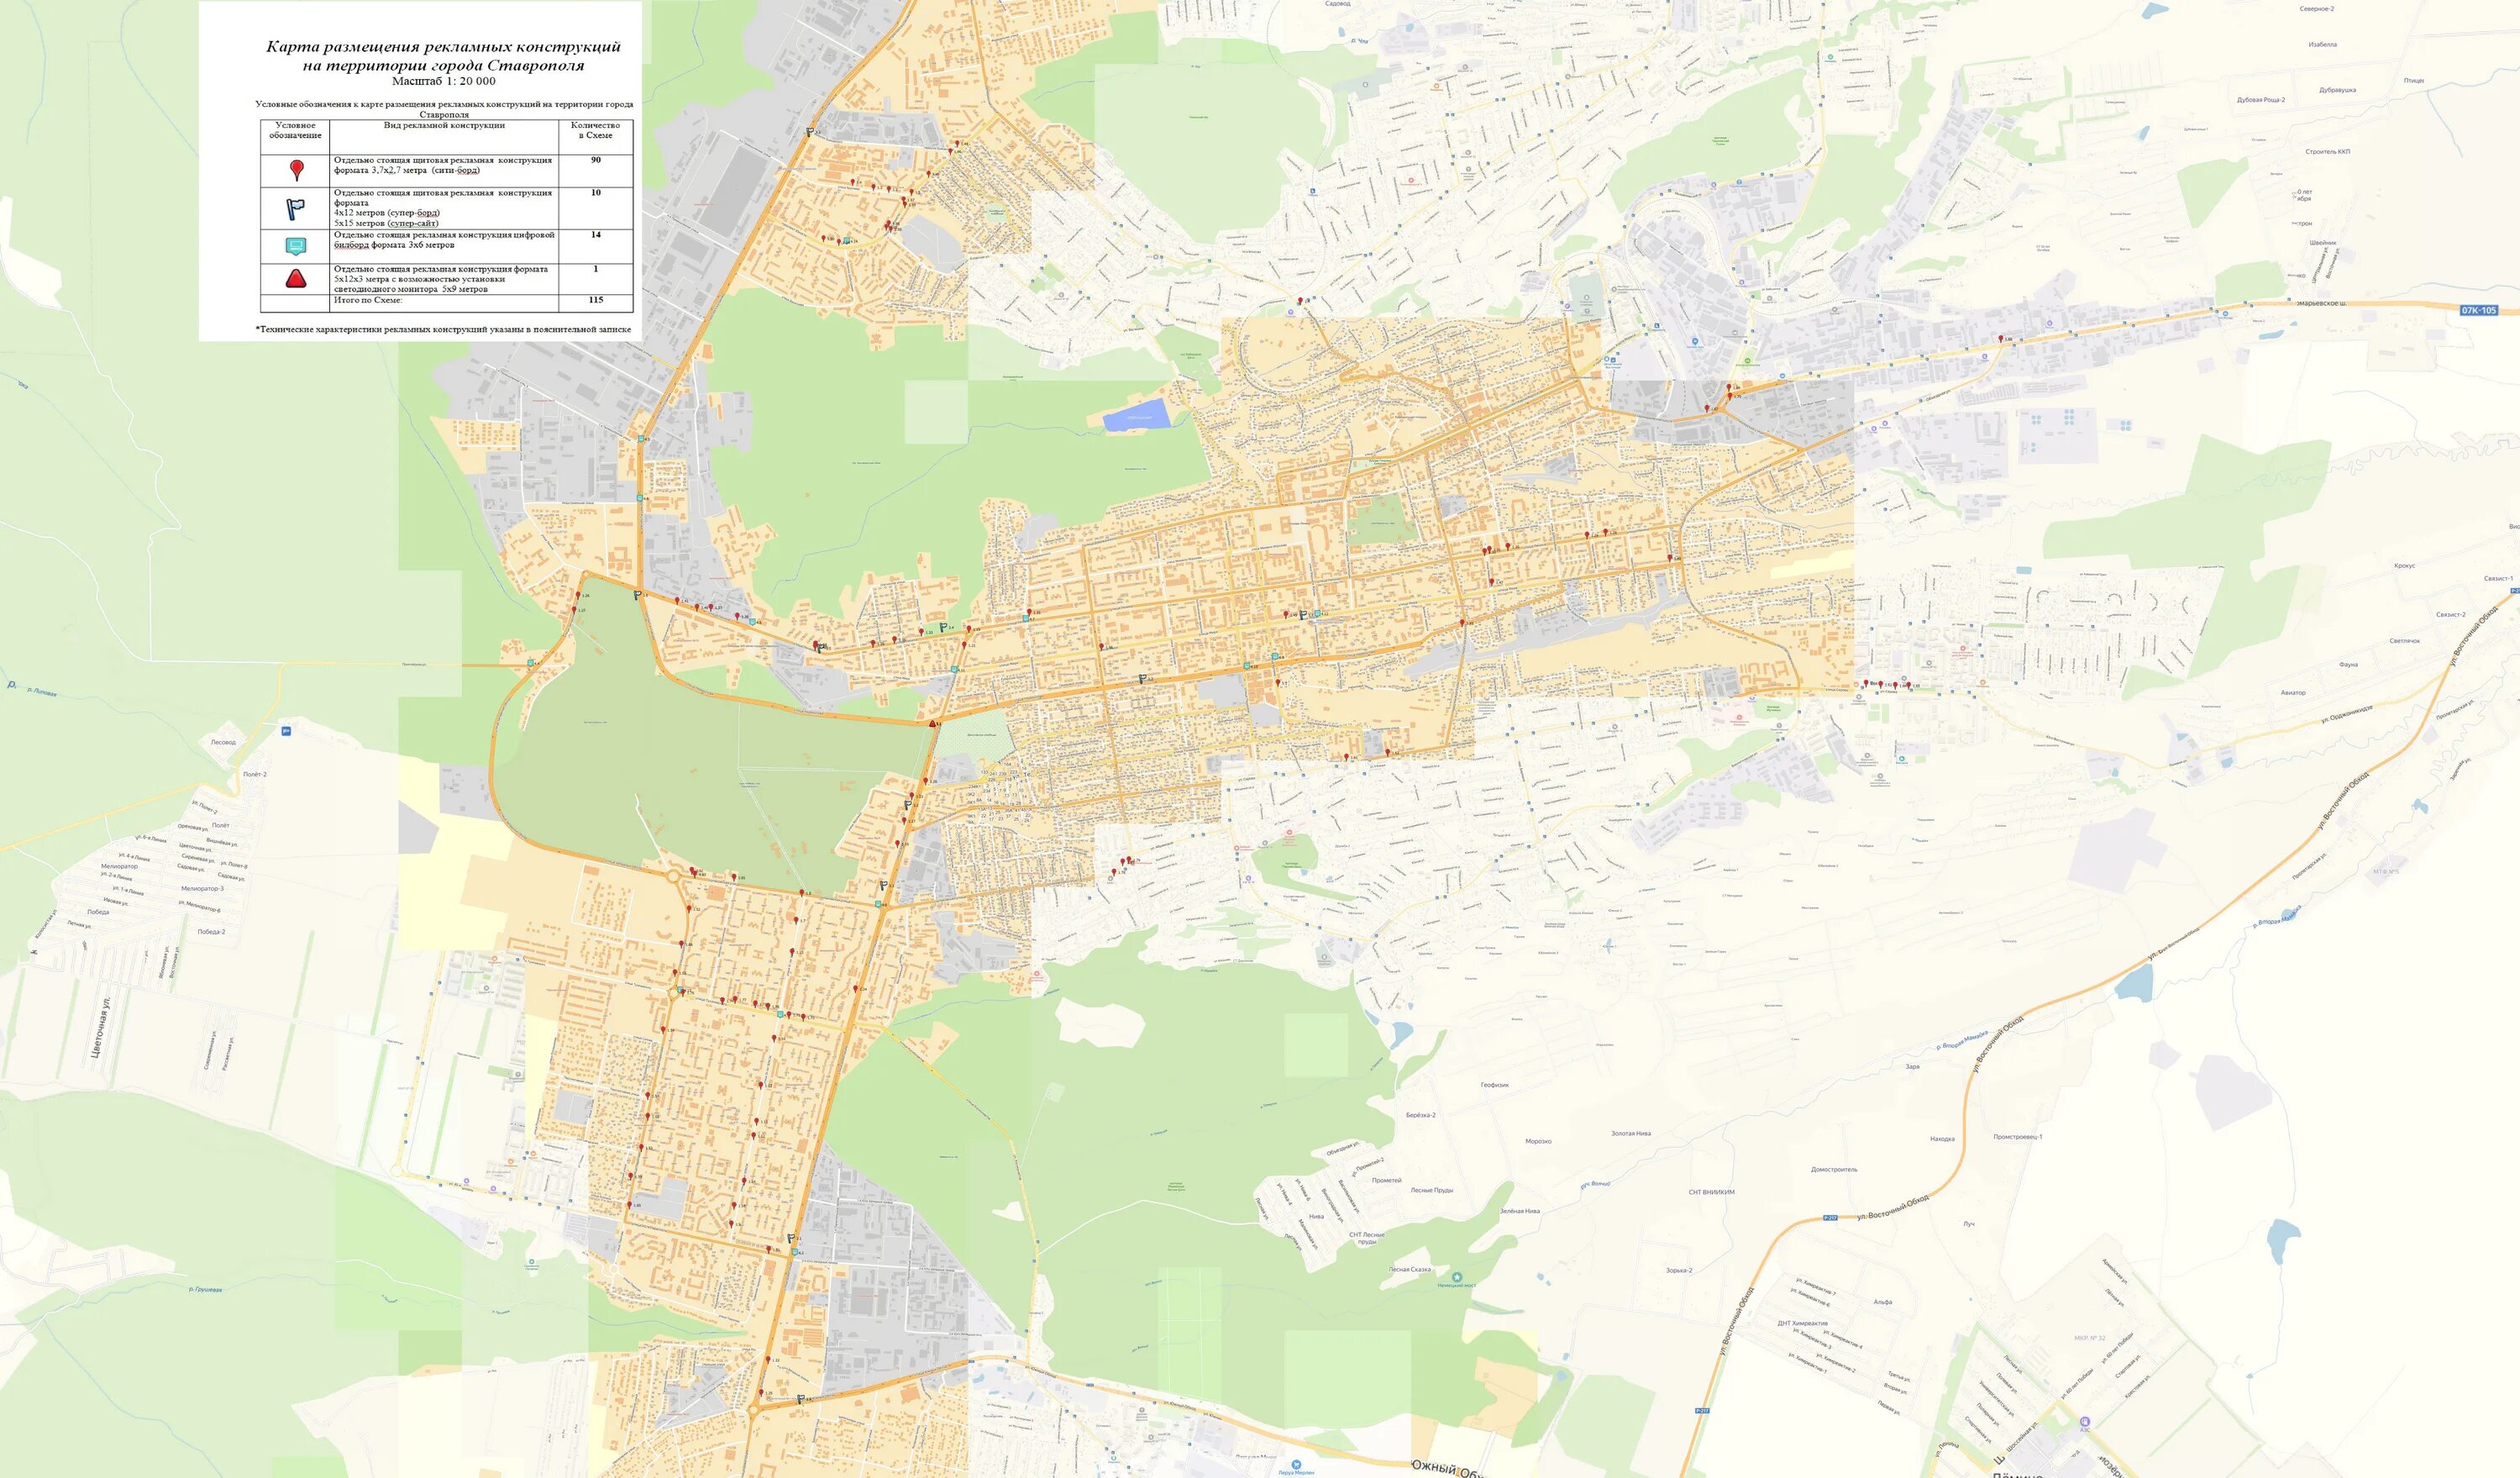This screenshot has height=1478, width=2520.
Task: Click the 'Вид рекламной конструкции' column header
Action: [x=444, y=126]
